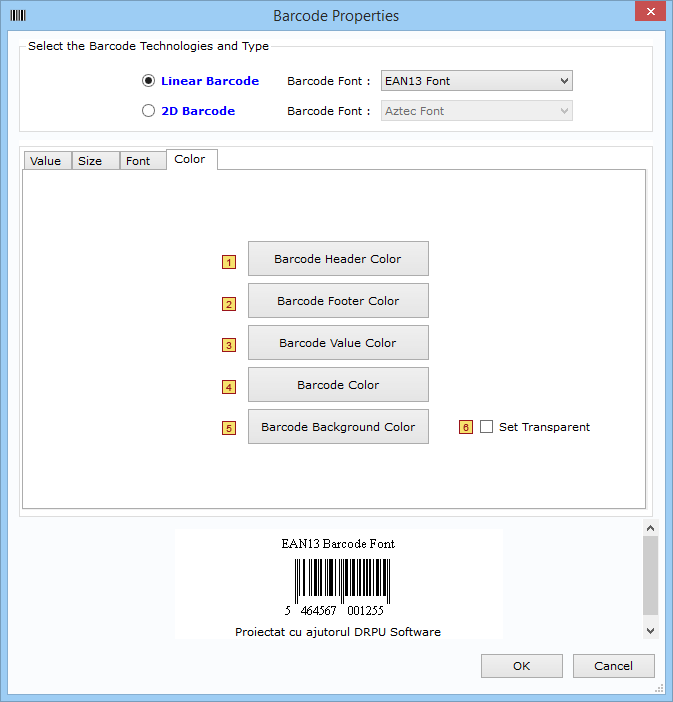Click the Barcode Color button

[338, 385]
